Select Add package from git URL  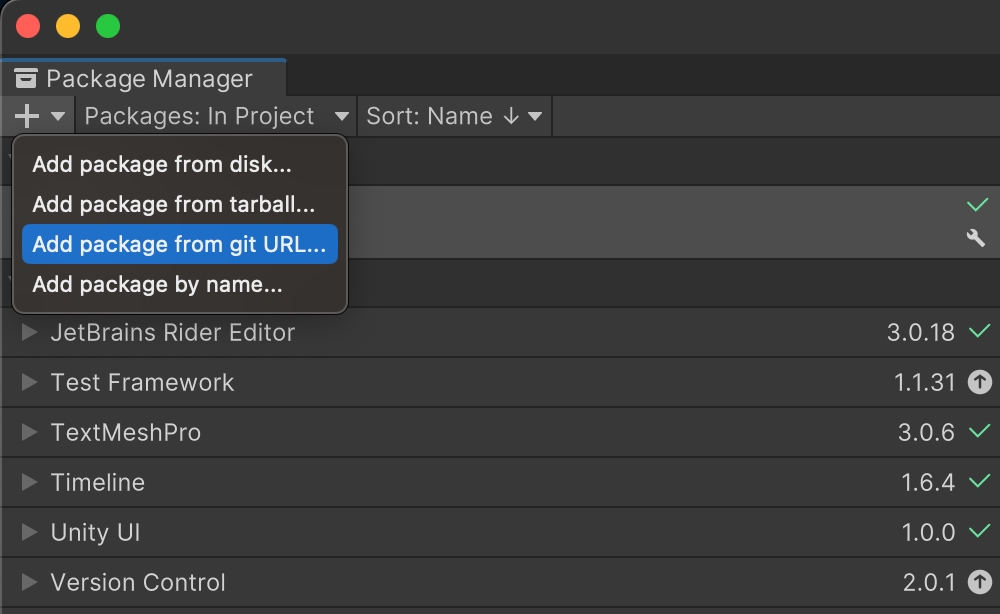[x=179, y=244]
